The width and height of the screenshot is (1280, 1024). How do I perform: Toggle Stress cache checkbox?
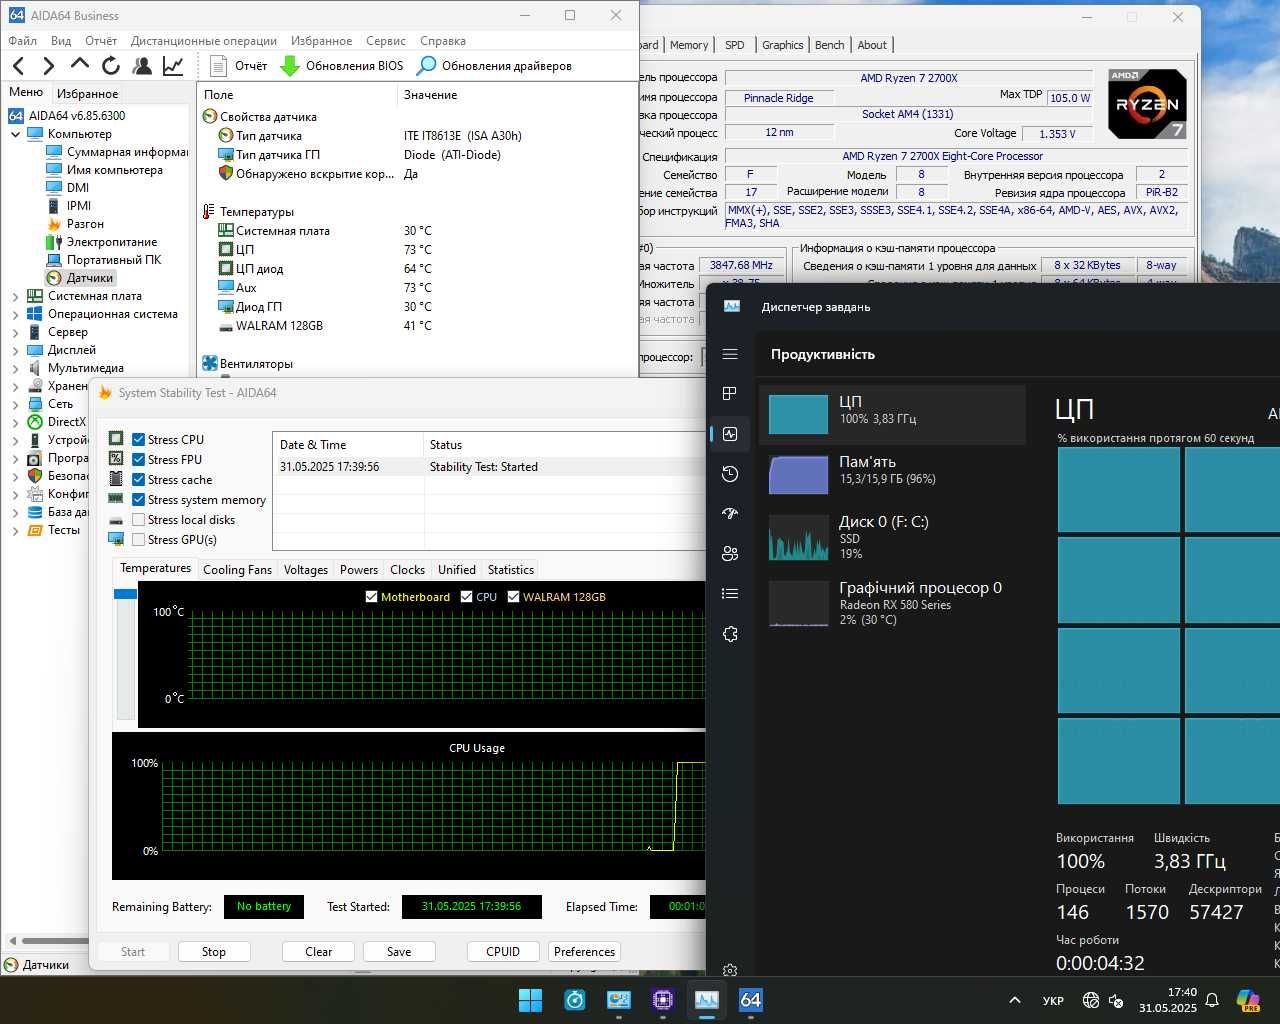coord(139,480)
